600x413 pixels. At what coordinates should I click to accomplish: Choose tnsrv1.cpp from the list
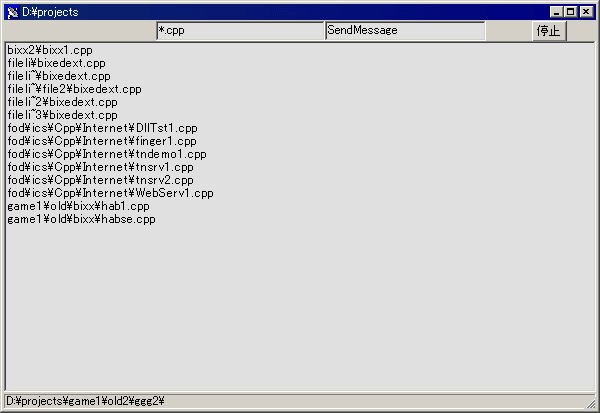click(100, 167)
